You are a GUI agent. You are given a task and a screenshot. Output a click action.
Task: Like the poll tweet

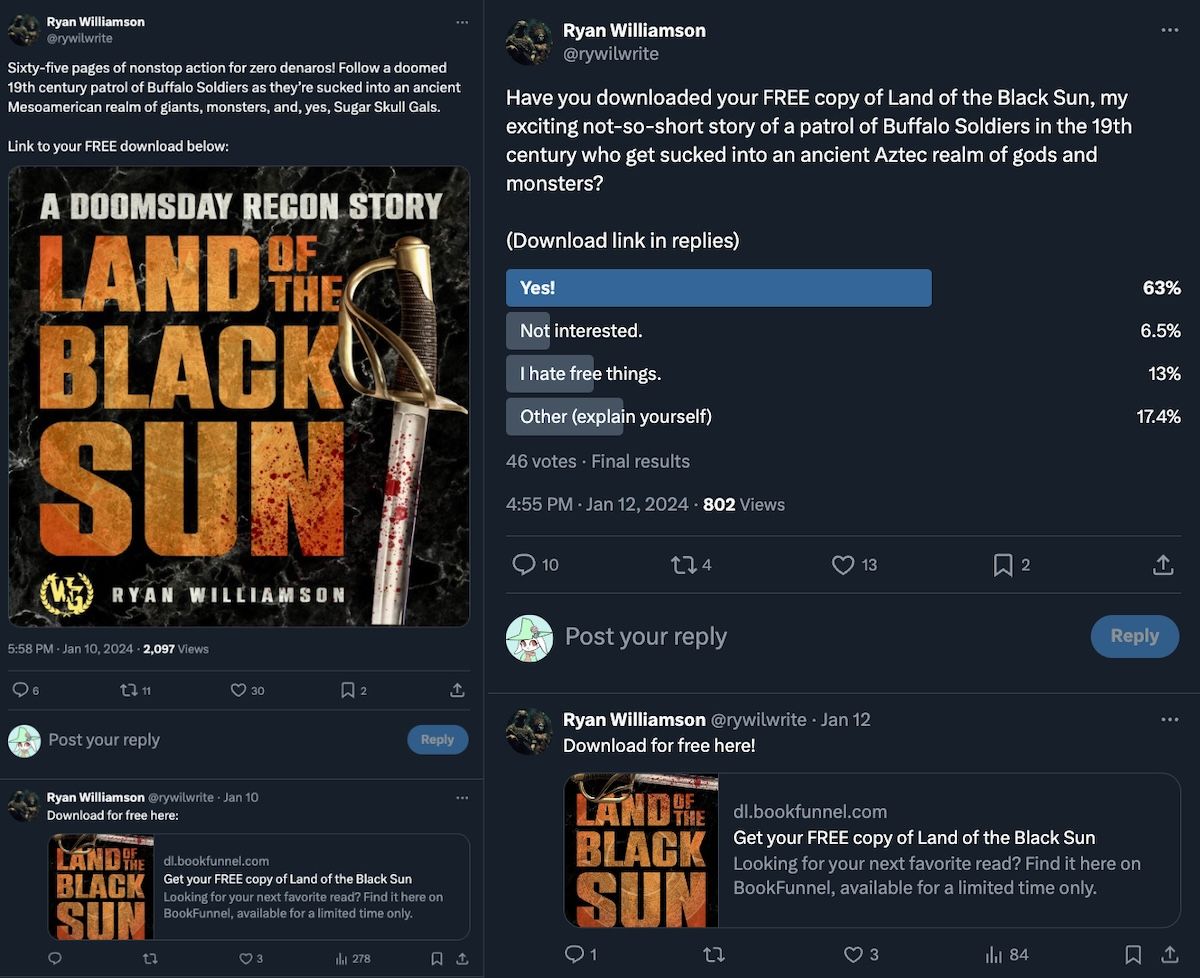tap(842, 565)
